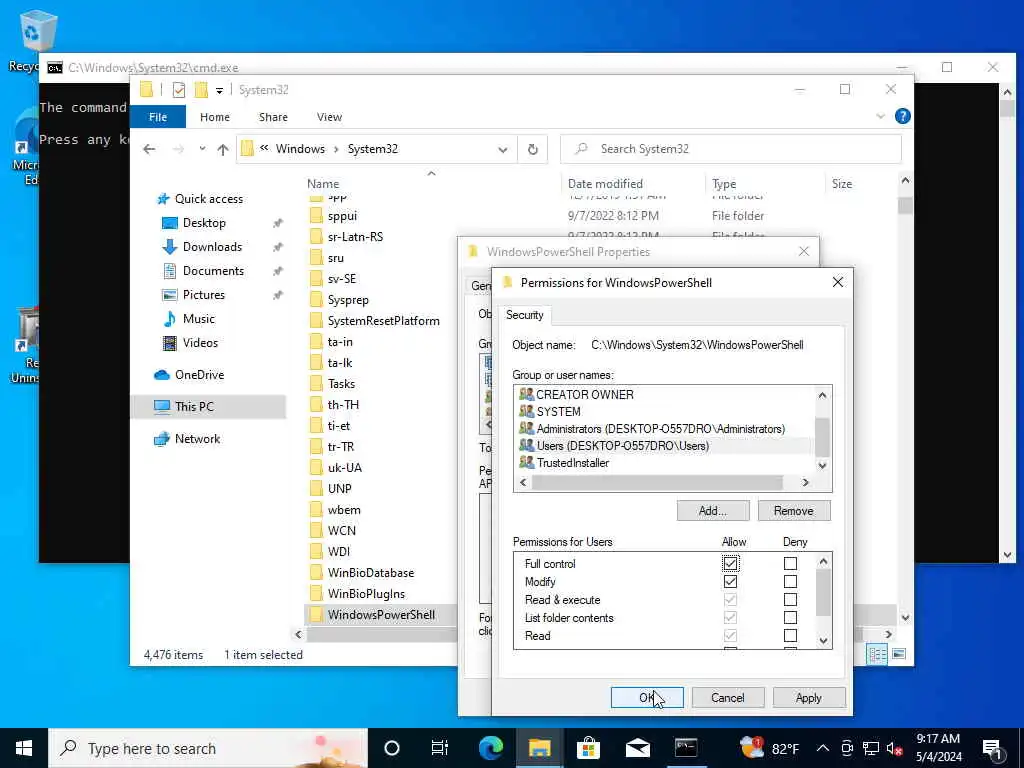
Task: Open the Home ribbon tab
Action: point(215,117)
